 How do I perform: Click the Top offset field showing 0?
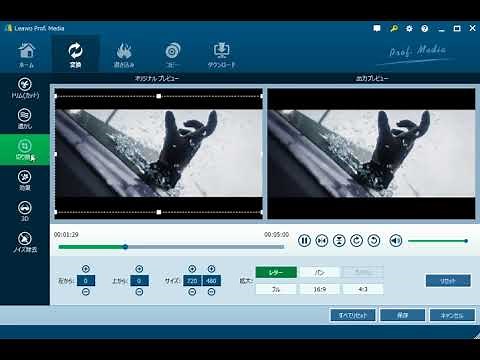(139, 281)
